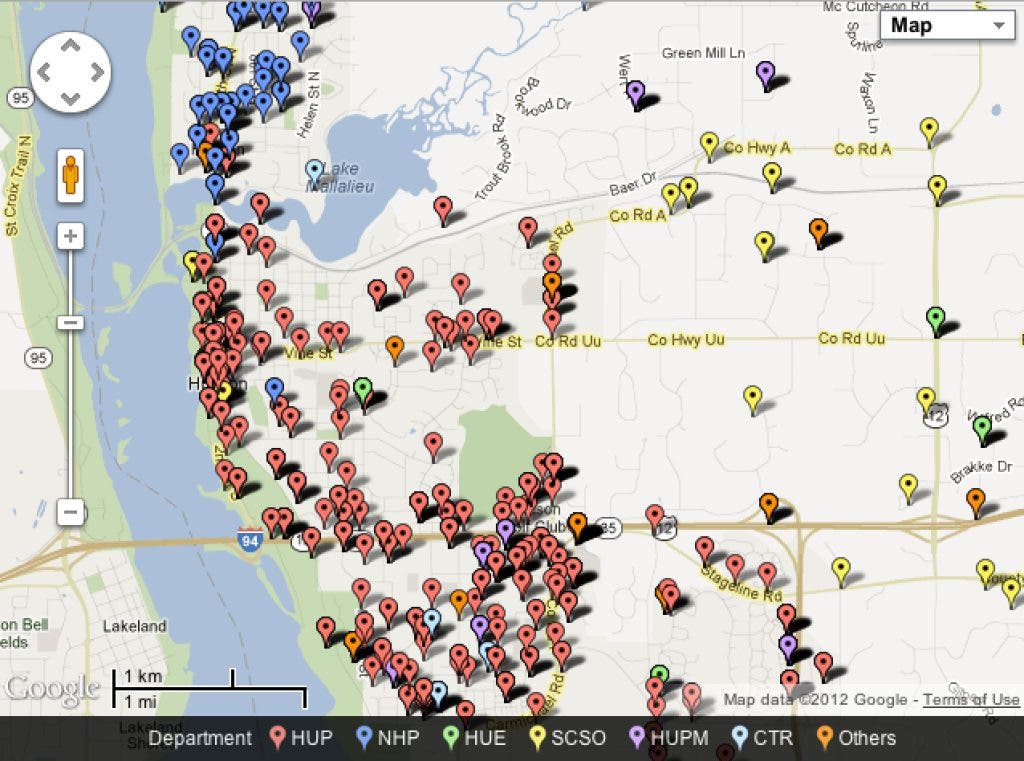Zoom out with the minus button

[x=71, y=511]
